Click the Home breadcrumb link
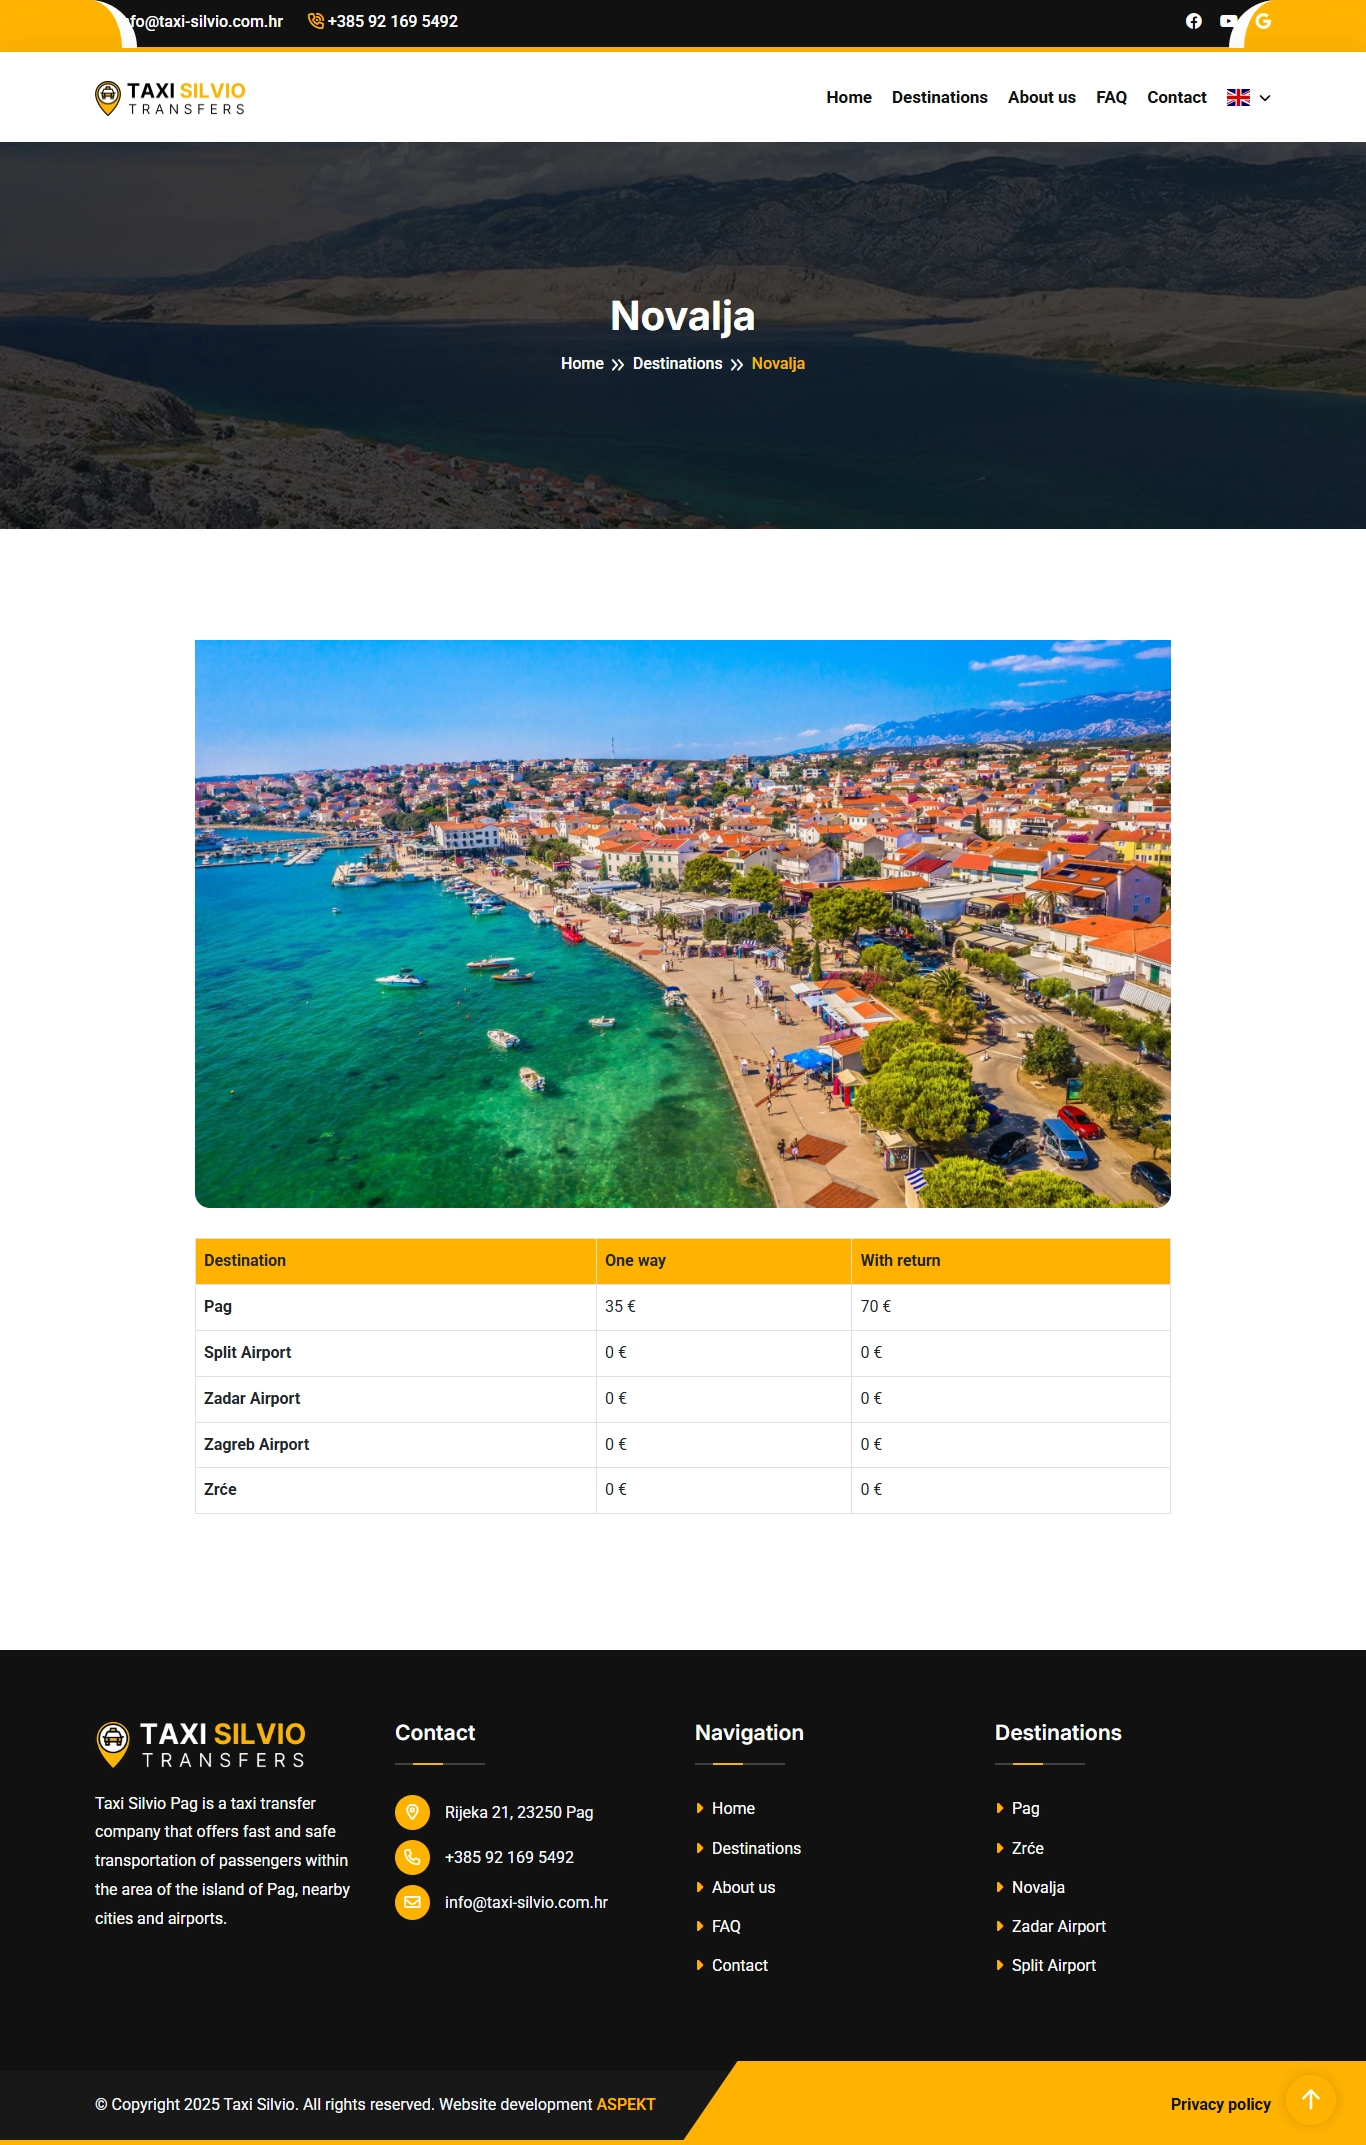1366x2145 pixels. (x=582, y=364)
